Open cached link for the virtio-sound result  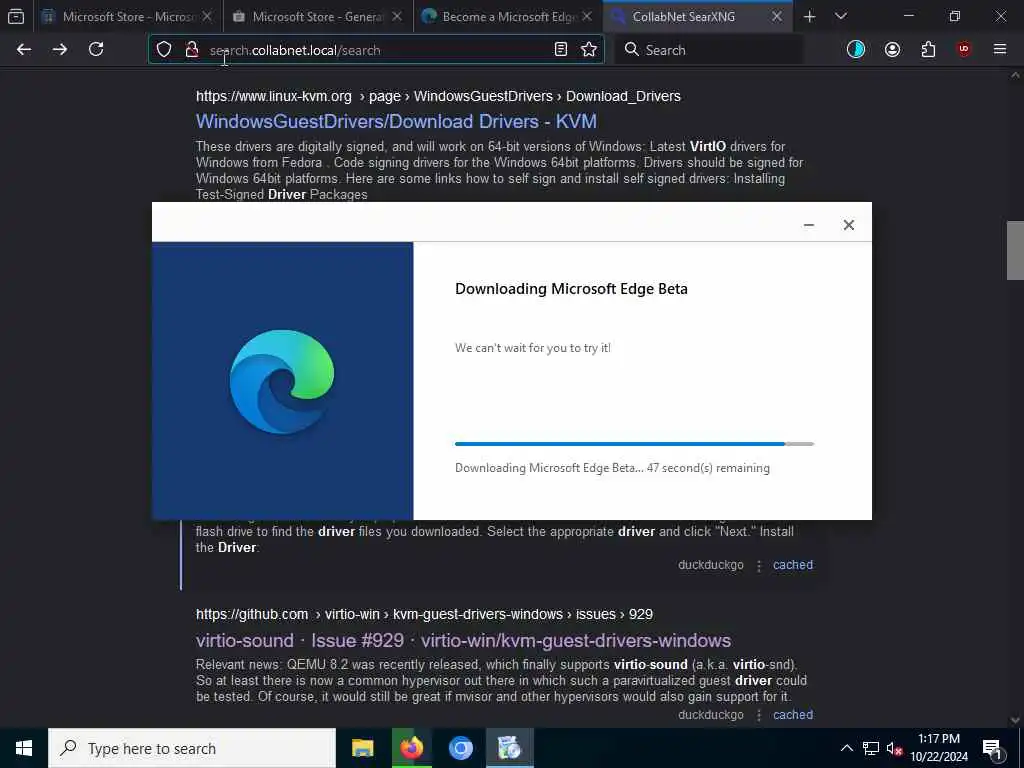pyautogui.click(x=793, y=714)
